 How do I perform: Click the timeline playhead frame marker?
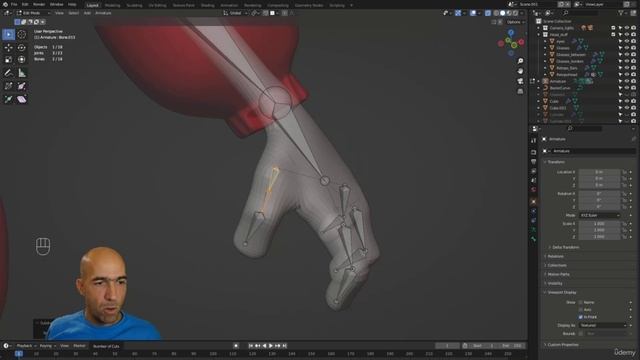tap(19, 353)
